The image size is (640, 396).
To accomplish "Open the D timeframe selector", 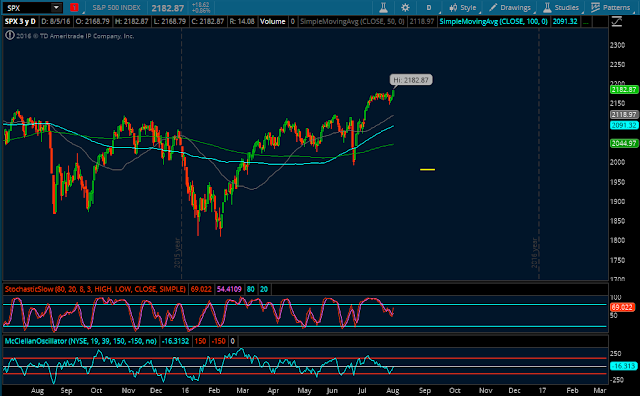I will 429,7.
